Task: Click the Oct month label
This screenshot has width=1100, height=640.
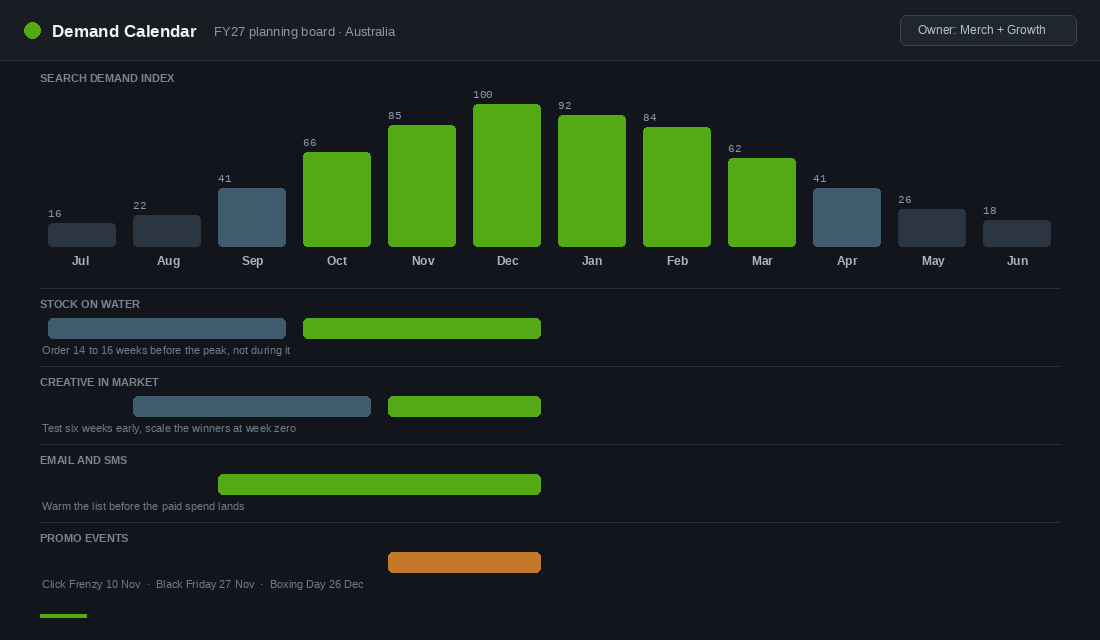Action: coord(337,260)
